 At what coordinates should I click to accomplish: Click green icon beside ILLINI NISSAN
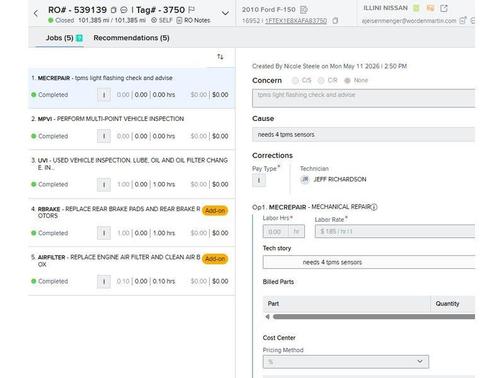pos(416,8)
